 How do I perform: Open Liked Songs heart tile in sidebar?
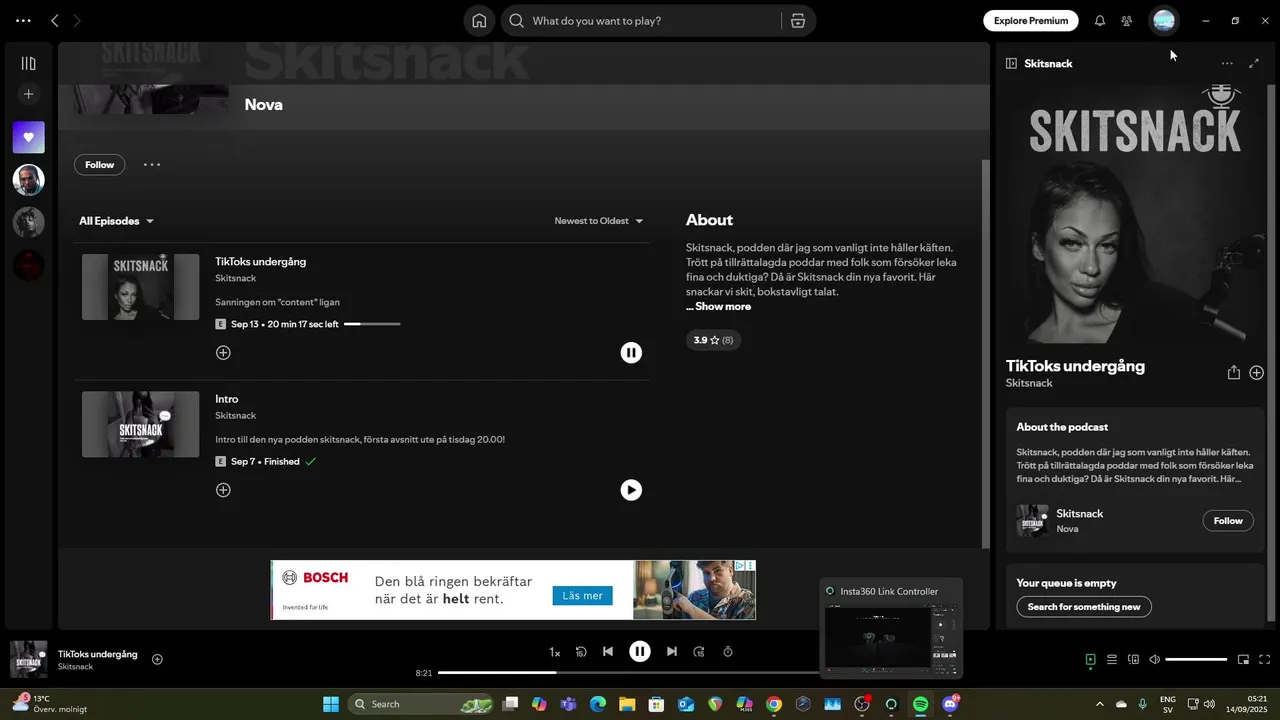[28, 137]
